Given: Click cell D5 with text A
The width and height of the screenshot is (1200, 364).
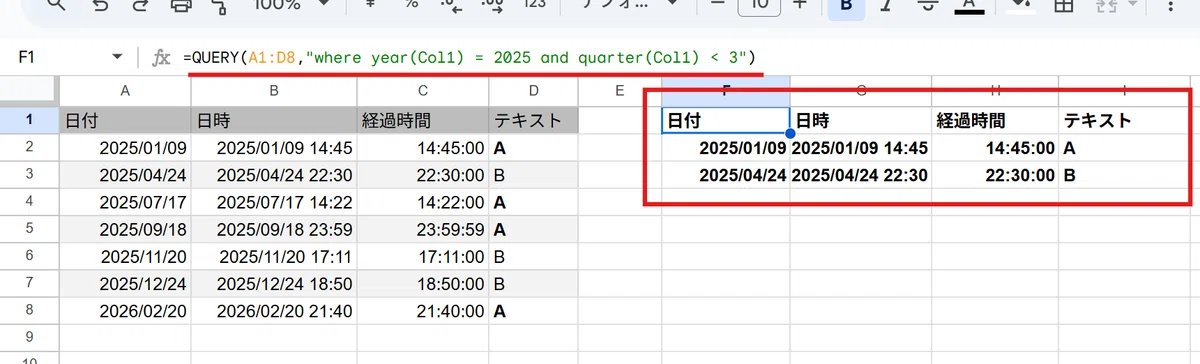Looking at the screenshot, I should click(x=534, y=229).
